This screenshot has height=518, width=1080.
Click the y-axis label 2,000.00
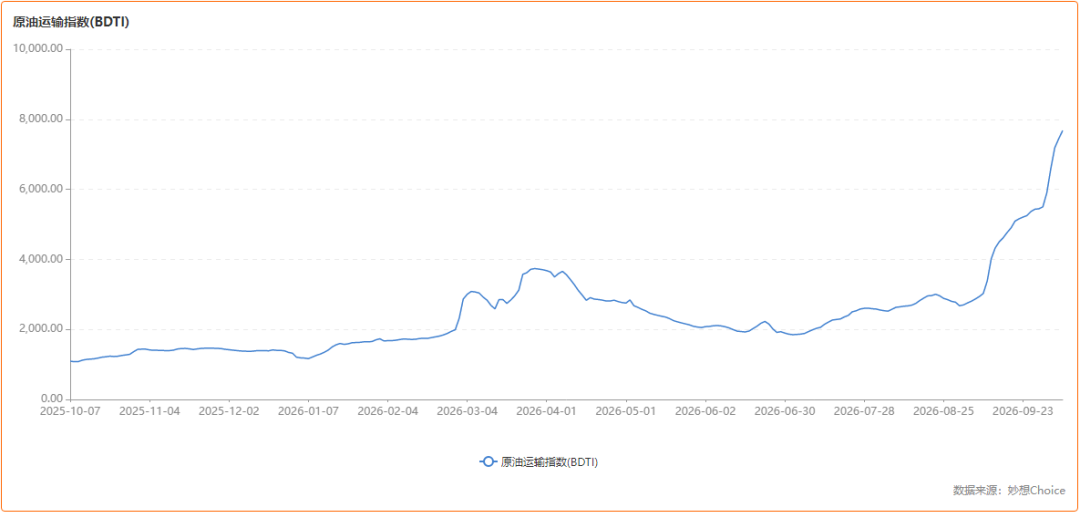click(x=42, y=329)
